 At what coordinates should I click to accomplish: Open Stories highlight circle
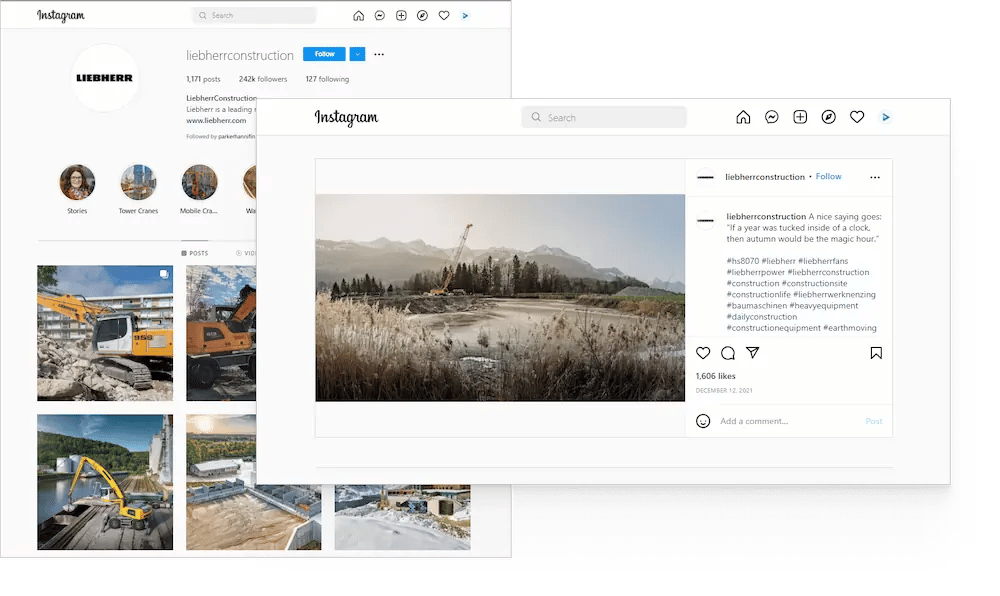[77, 182]
